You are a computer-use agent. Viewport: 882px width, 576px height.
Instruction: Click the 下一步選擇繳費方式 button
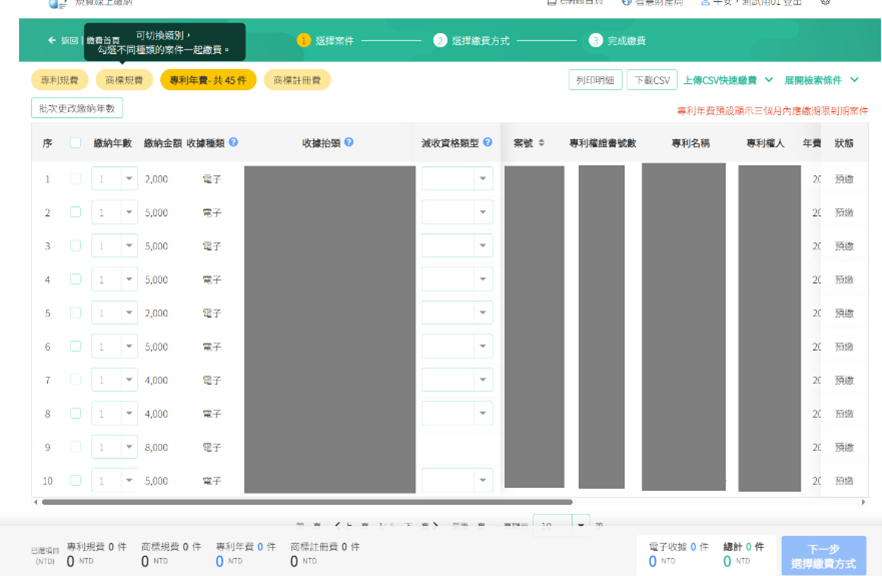click(822, 555)
